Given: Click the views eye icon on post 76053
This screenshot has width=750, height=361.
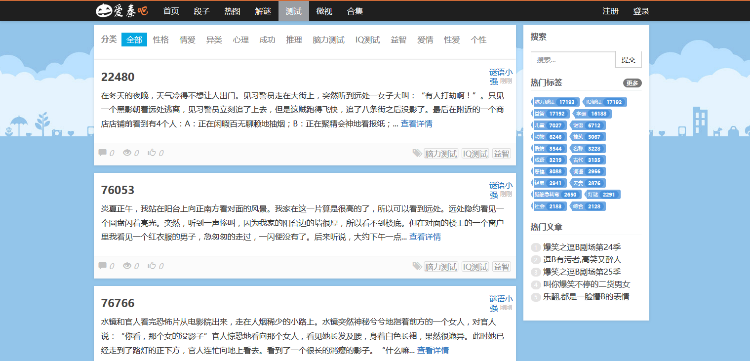Looking at the screenshot, I should tap(127, 265).
